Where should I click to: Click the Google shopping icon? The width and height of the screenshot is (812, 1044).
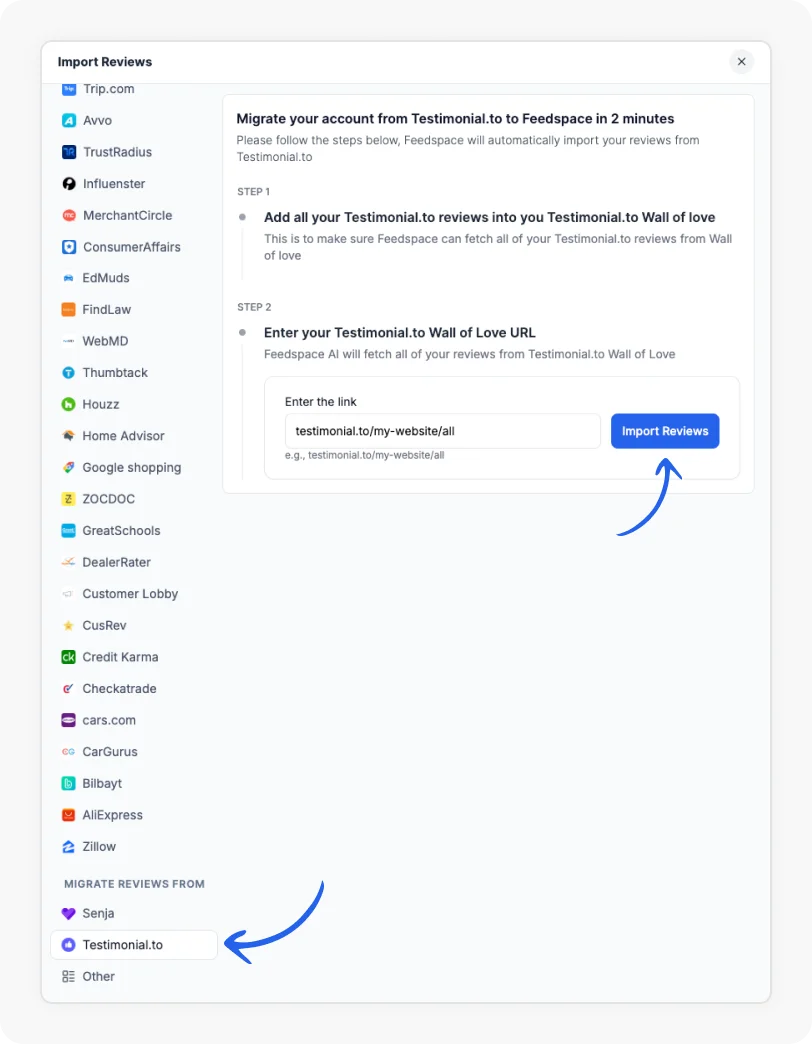[x=68, y=467]
